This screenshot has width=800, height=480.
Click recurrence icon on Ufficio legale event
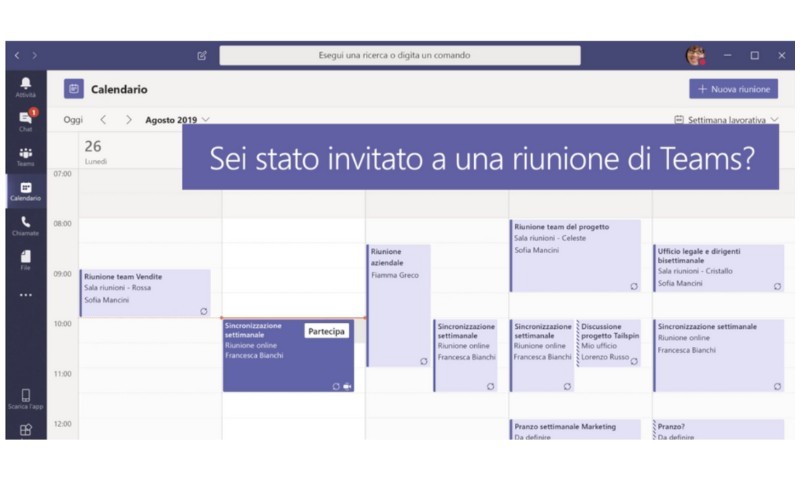[x=777, y=287]
